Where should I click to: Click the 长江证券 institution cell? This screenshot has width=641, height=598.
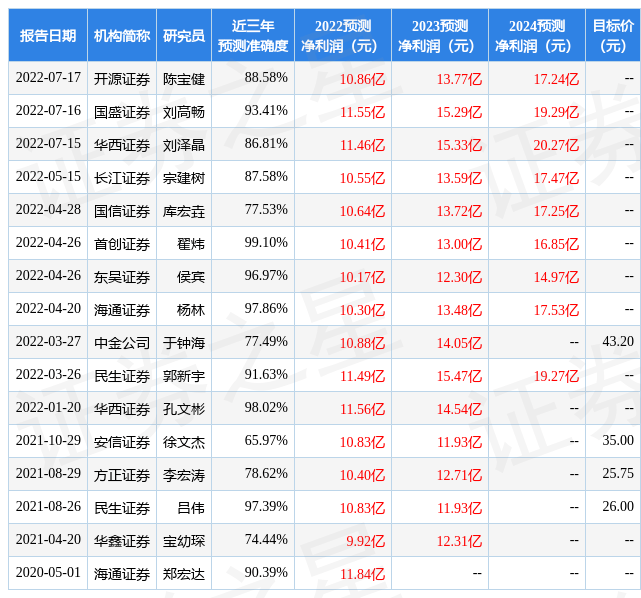click(x=122, y=178)
